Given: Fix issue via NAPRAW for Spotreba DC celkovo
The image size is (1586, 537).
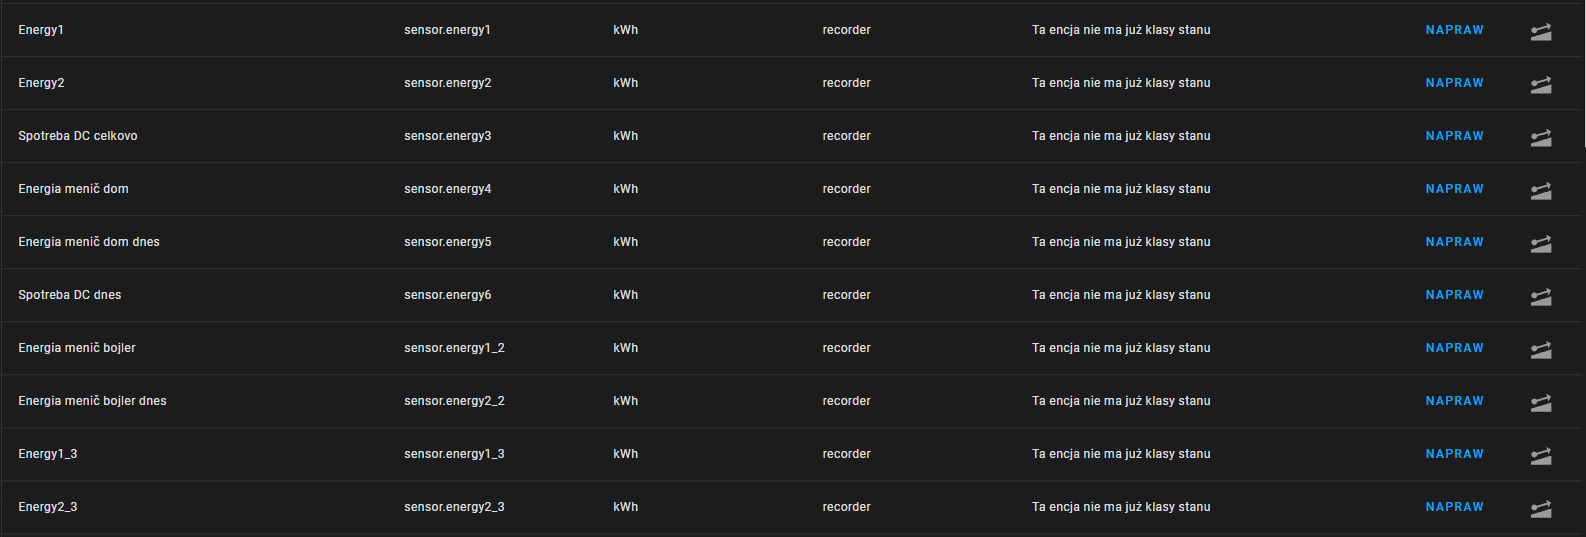Looking at the screenshot, I should [x=1454, y=136].
